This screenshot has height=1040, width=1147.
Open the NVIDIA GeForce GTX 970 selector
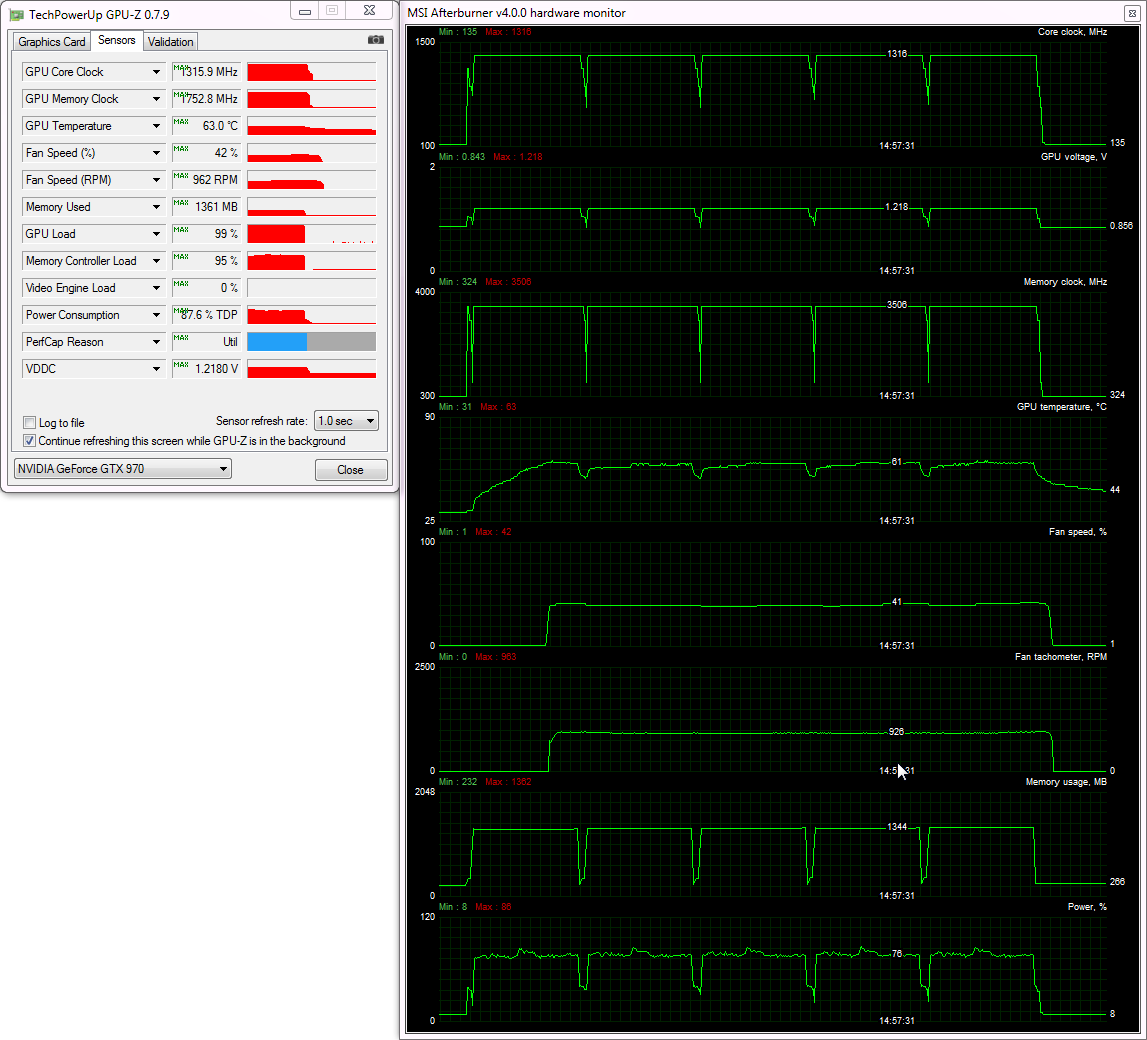pos(123,469)
